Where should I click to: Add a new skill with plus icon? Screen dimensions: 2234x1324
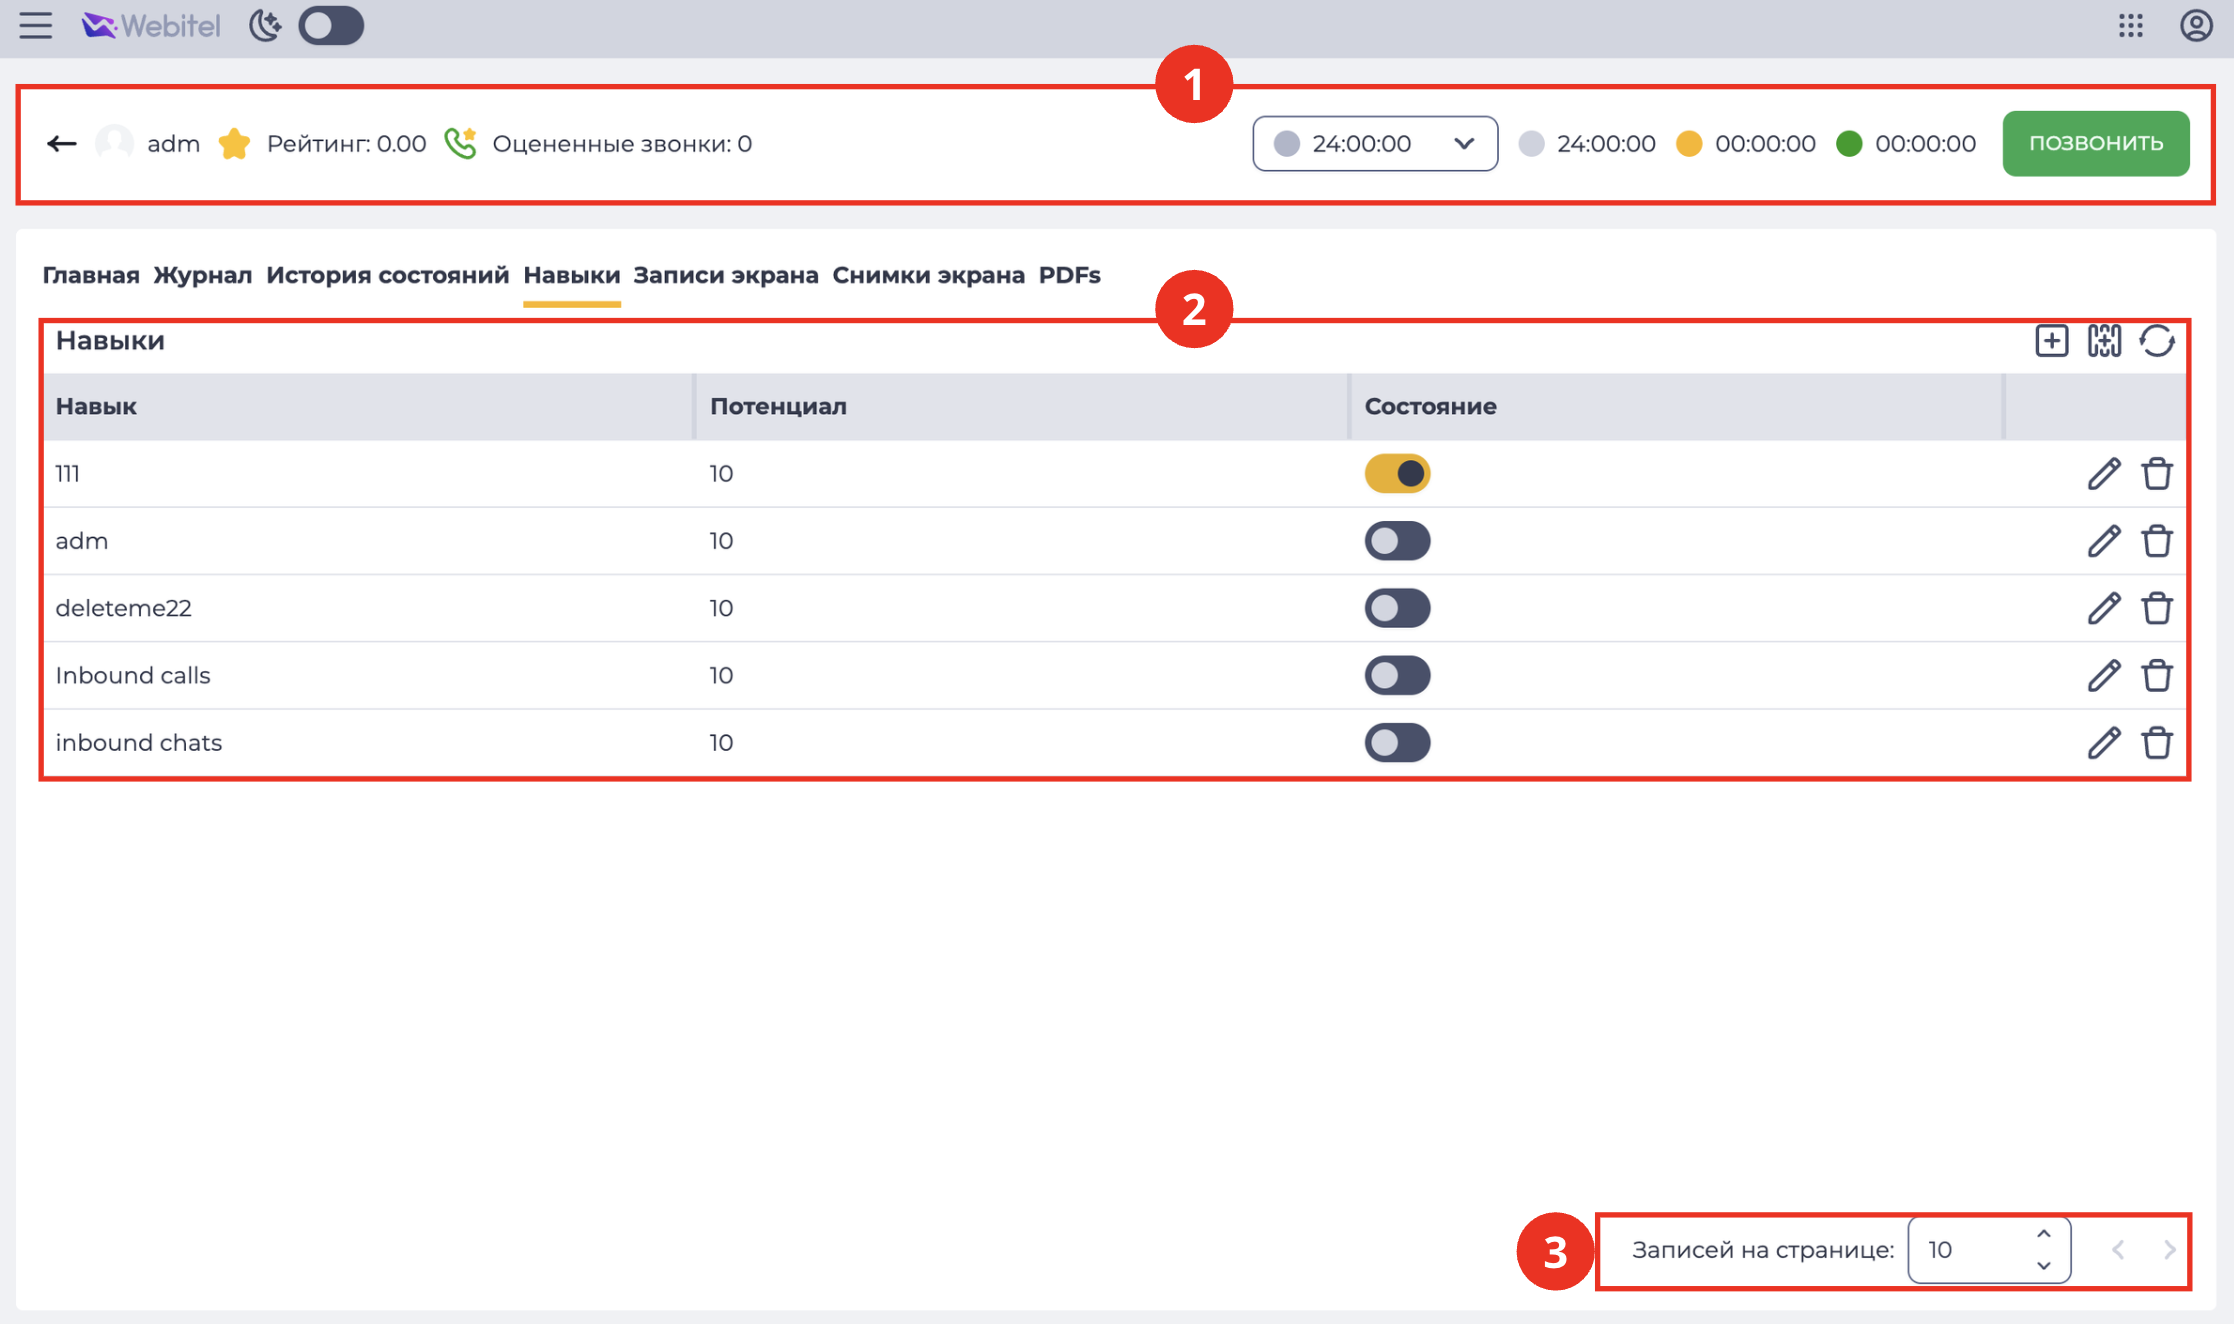(2052, 341)
